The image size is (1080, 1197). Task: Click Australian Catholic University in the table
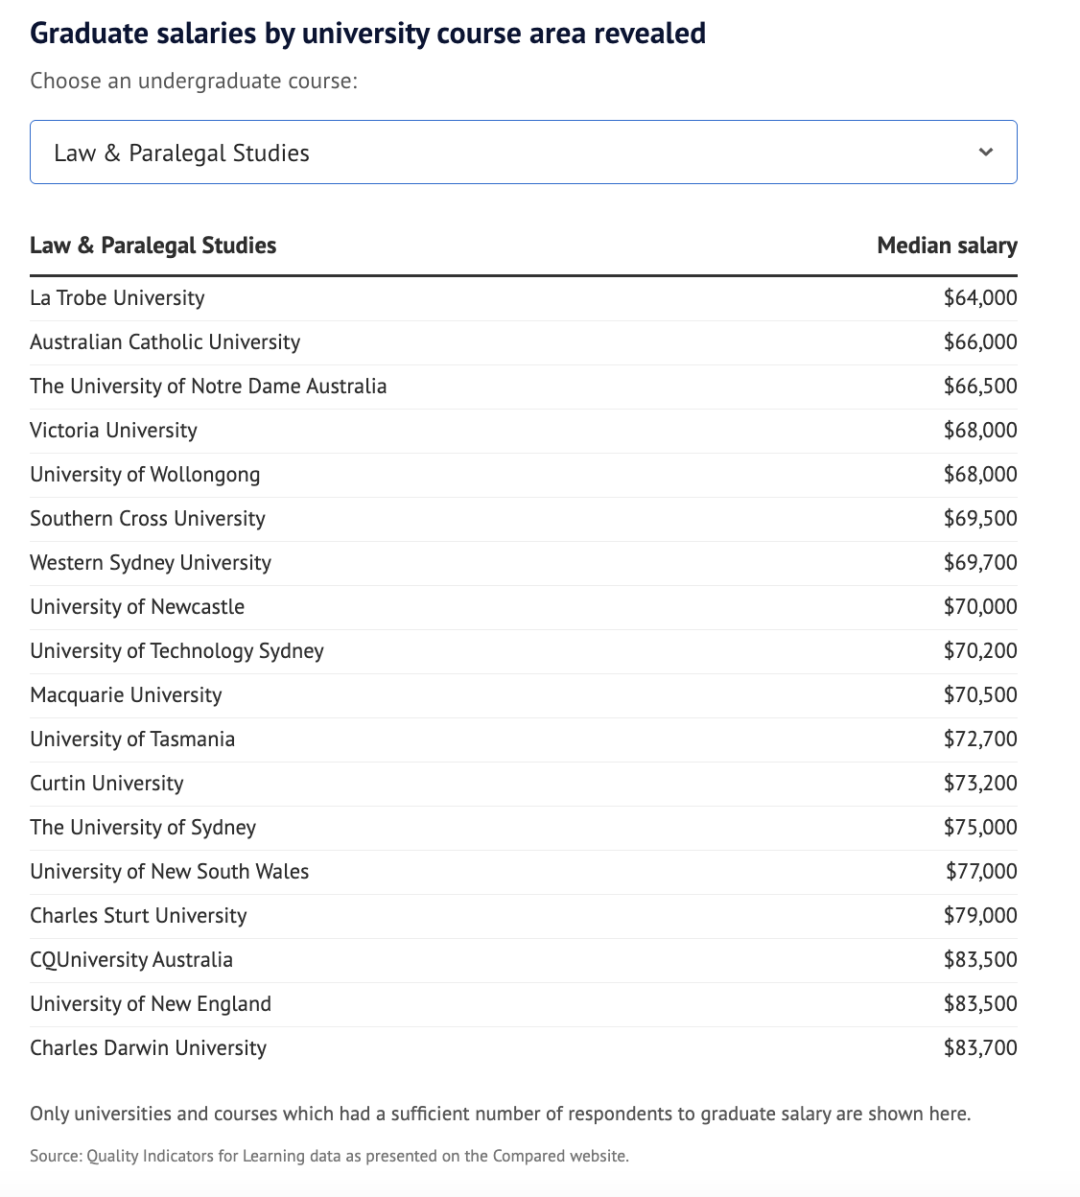[165, 342]
